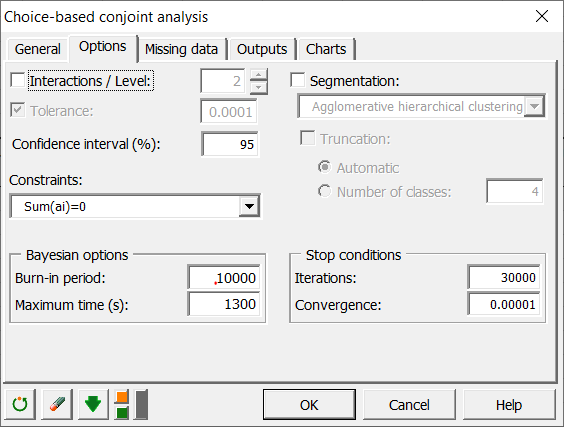Image resolution: width=564 pixels, height=427 pixels.
Task: Click the eraser icon to clear selections
Action: click(x=57, y=404)
